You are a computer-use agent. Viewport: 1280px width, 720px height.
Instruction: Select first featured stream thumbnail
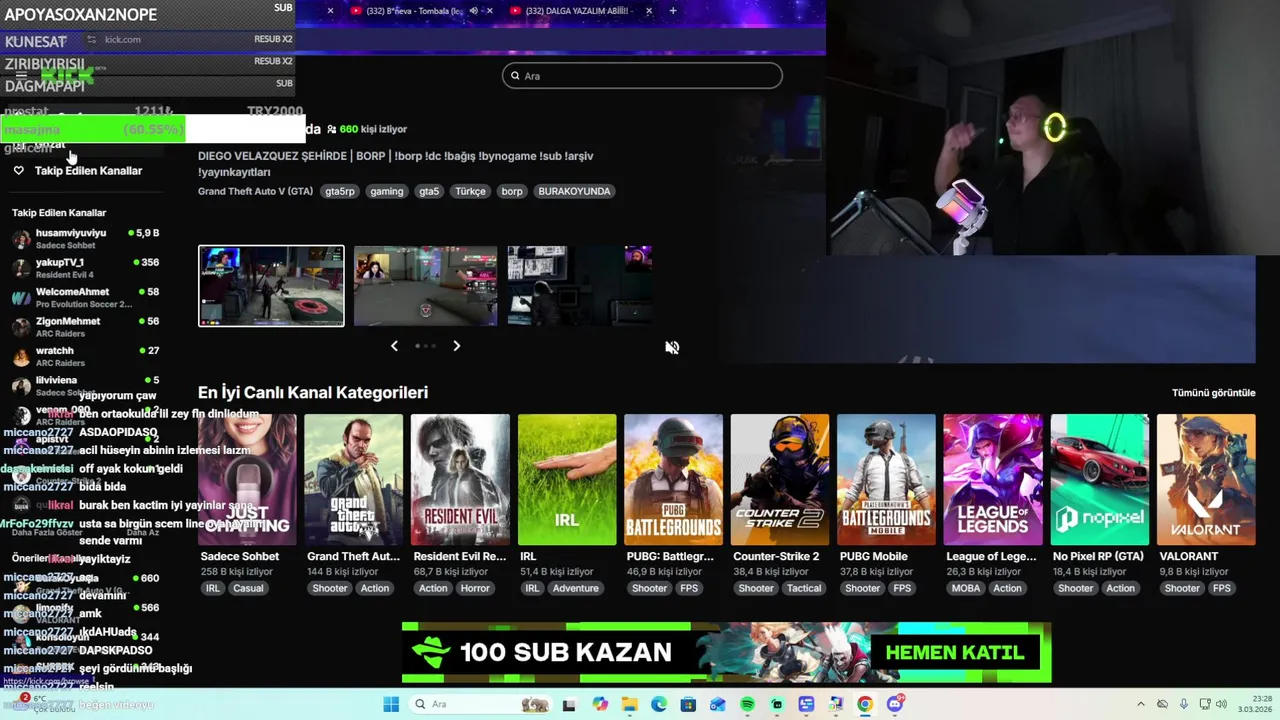[271, 286]
